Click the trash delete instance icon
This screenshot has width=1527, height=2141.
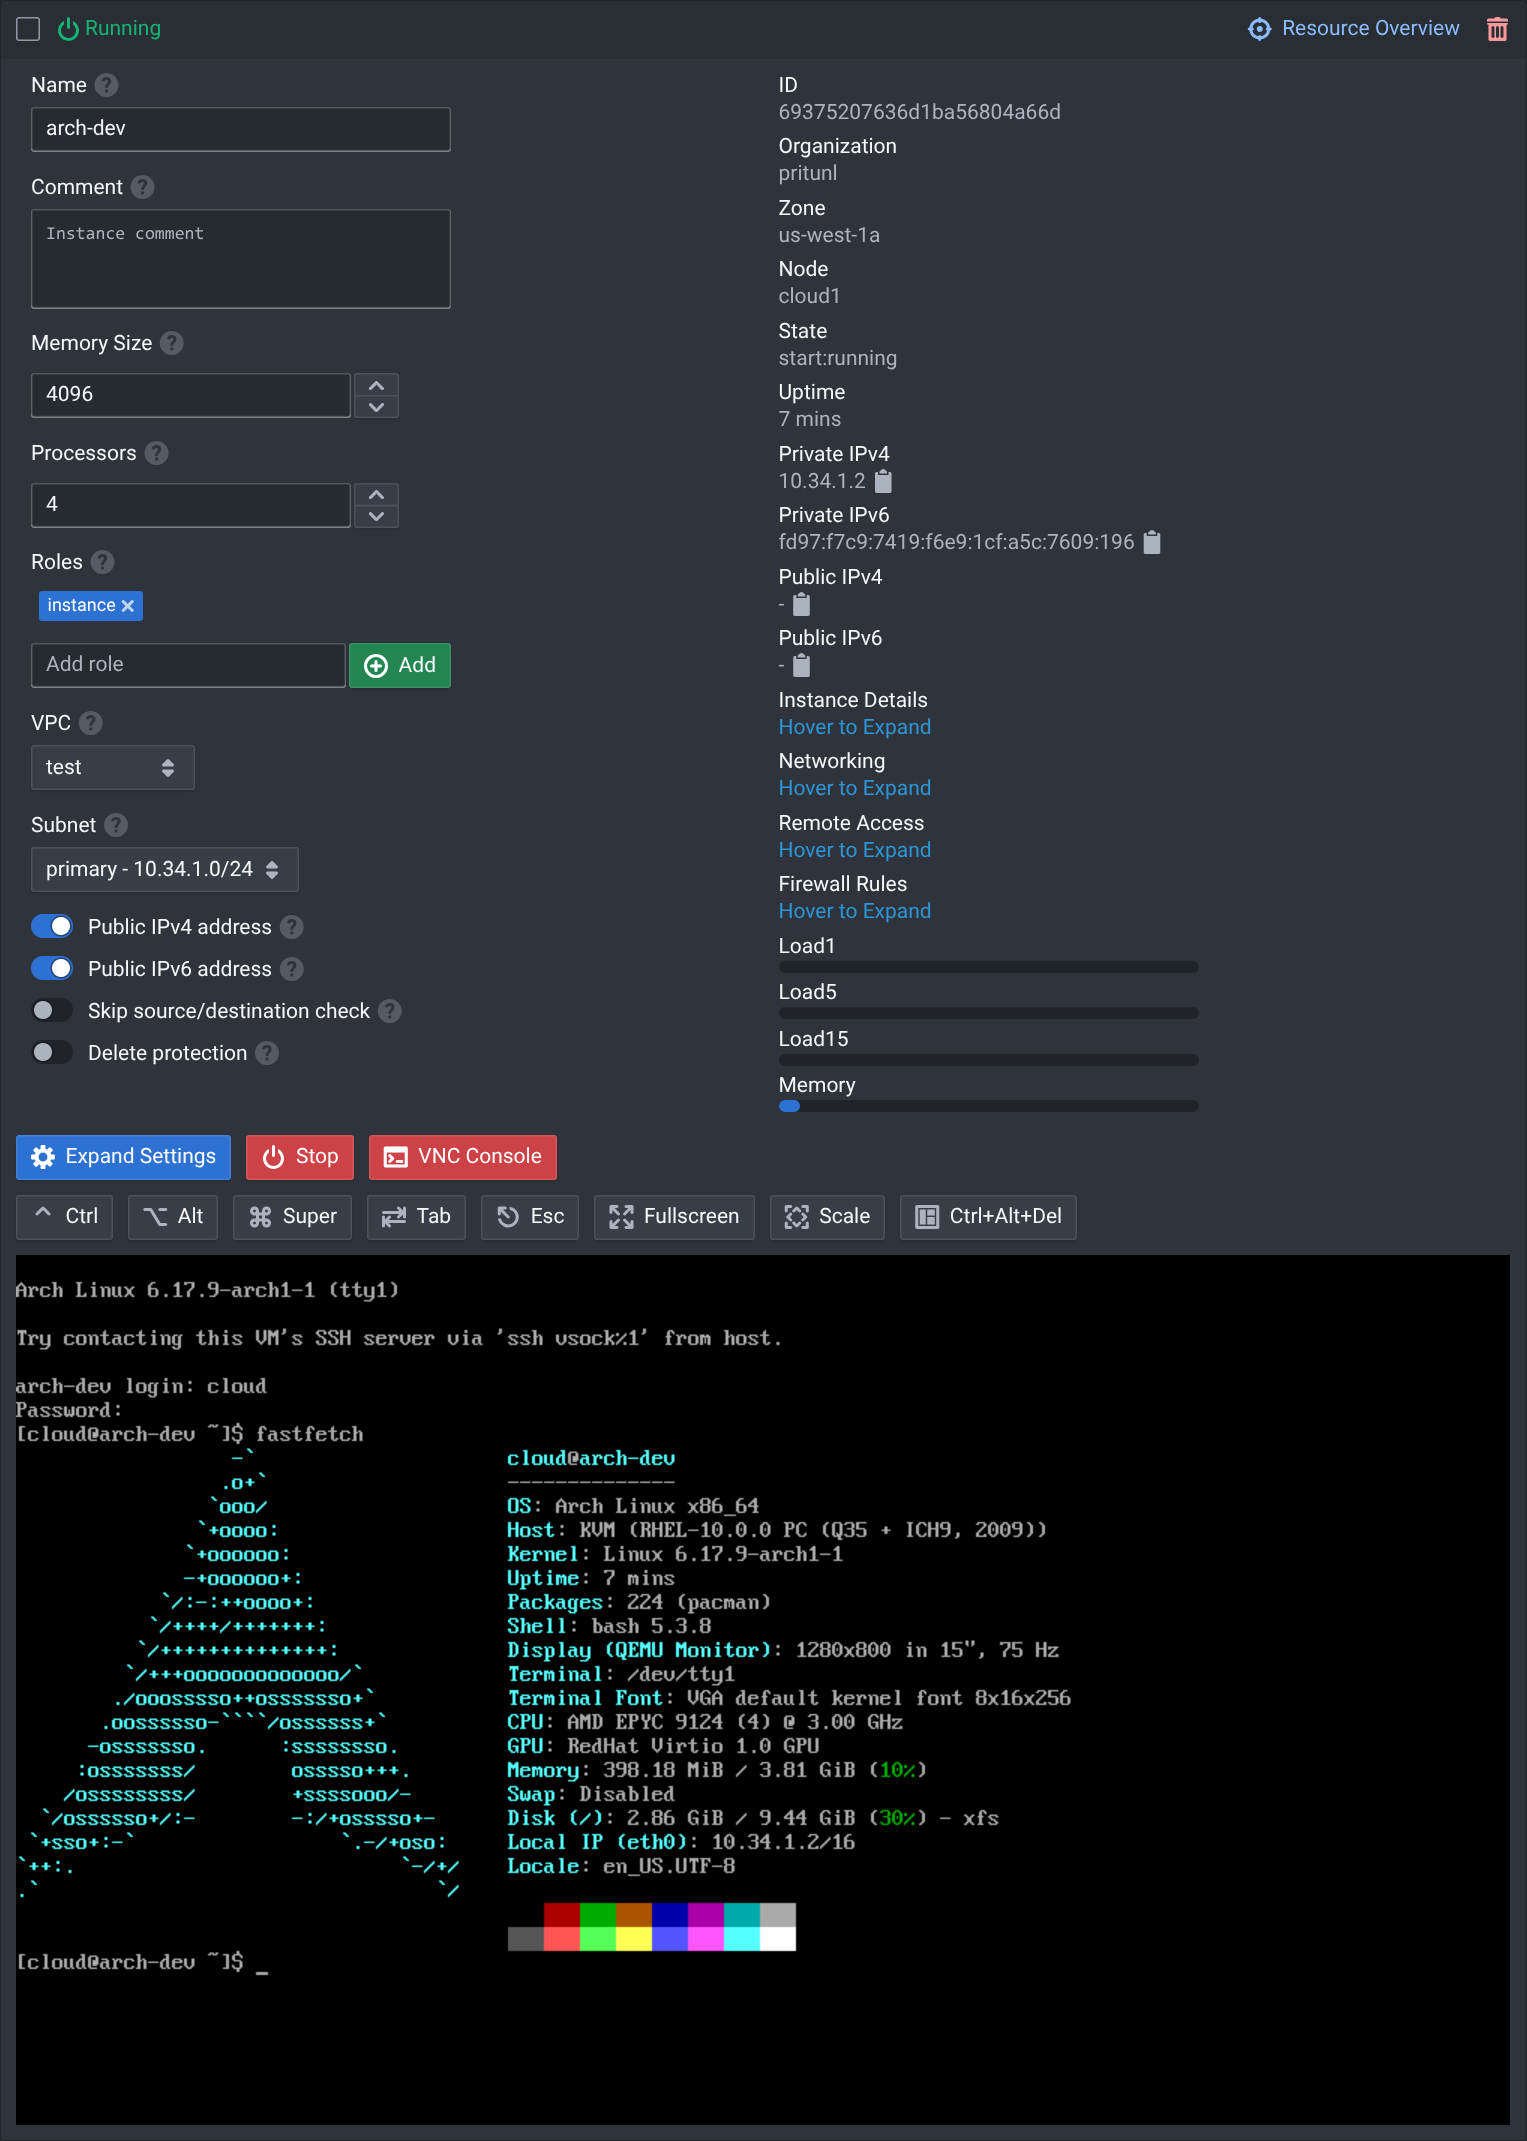(x=1496, y=29)
